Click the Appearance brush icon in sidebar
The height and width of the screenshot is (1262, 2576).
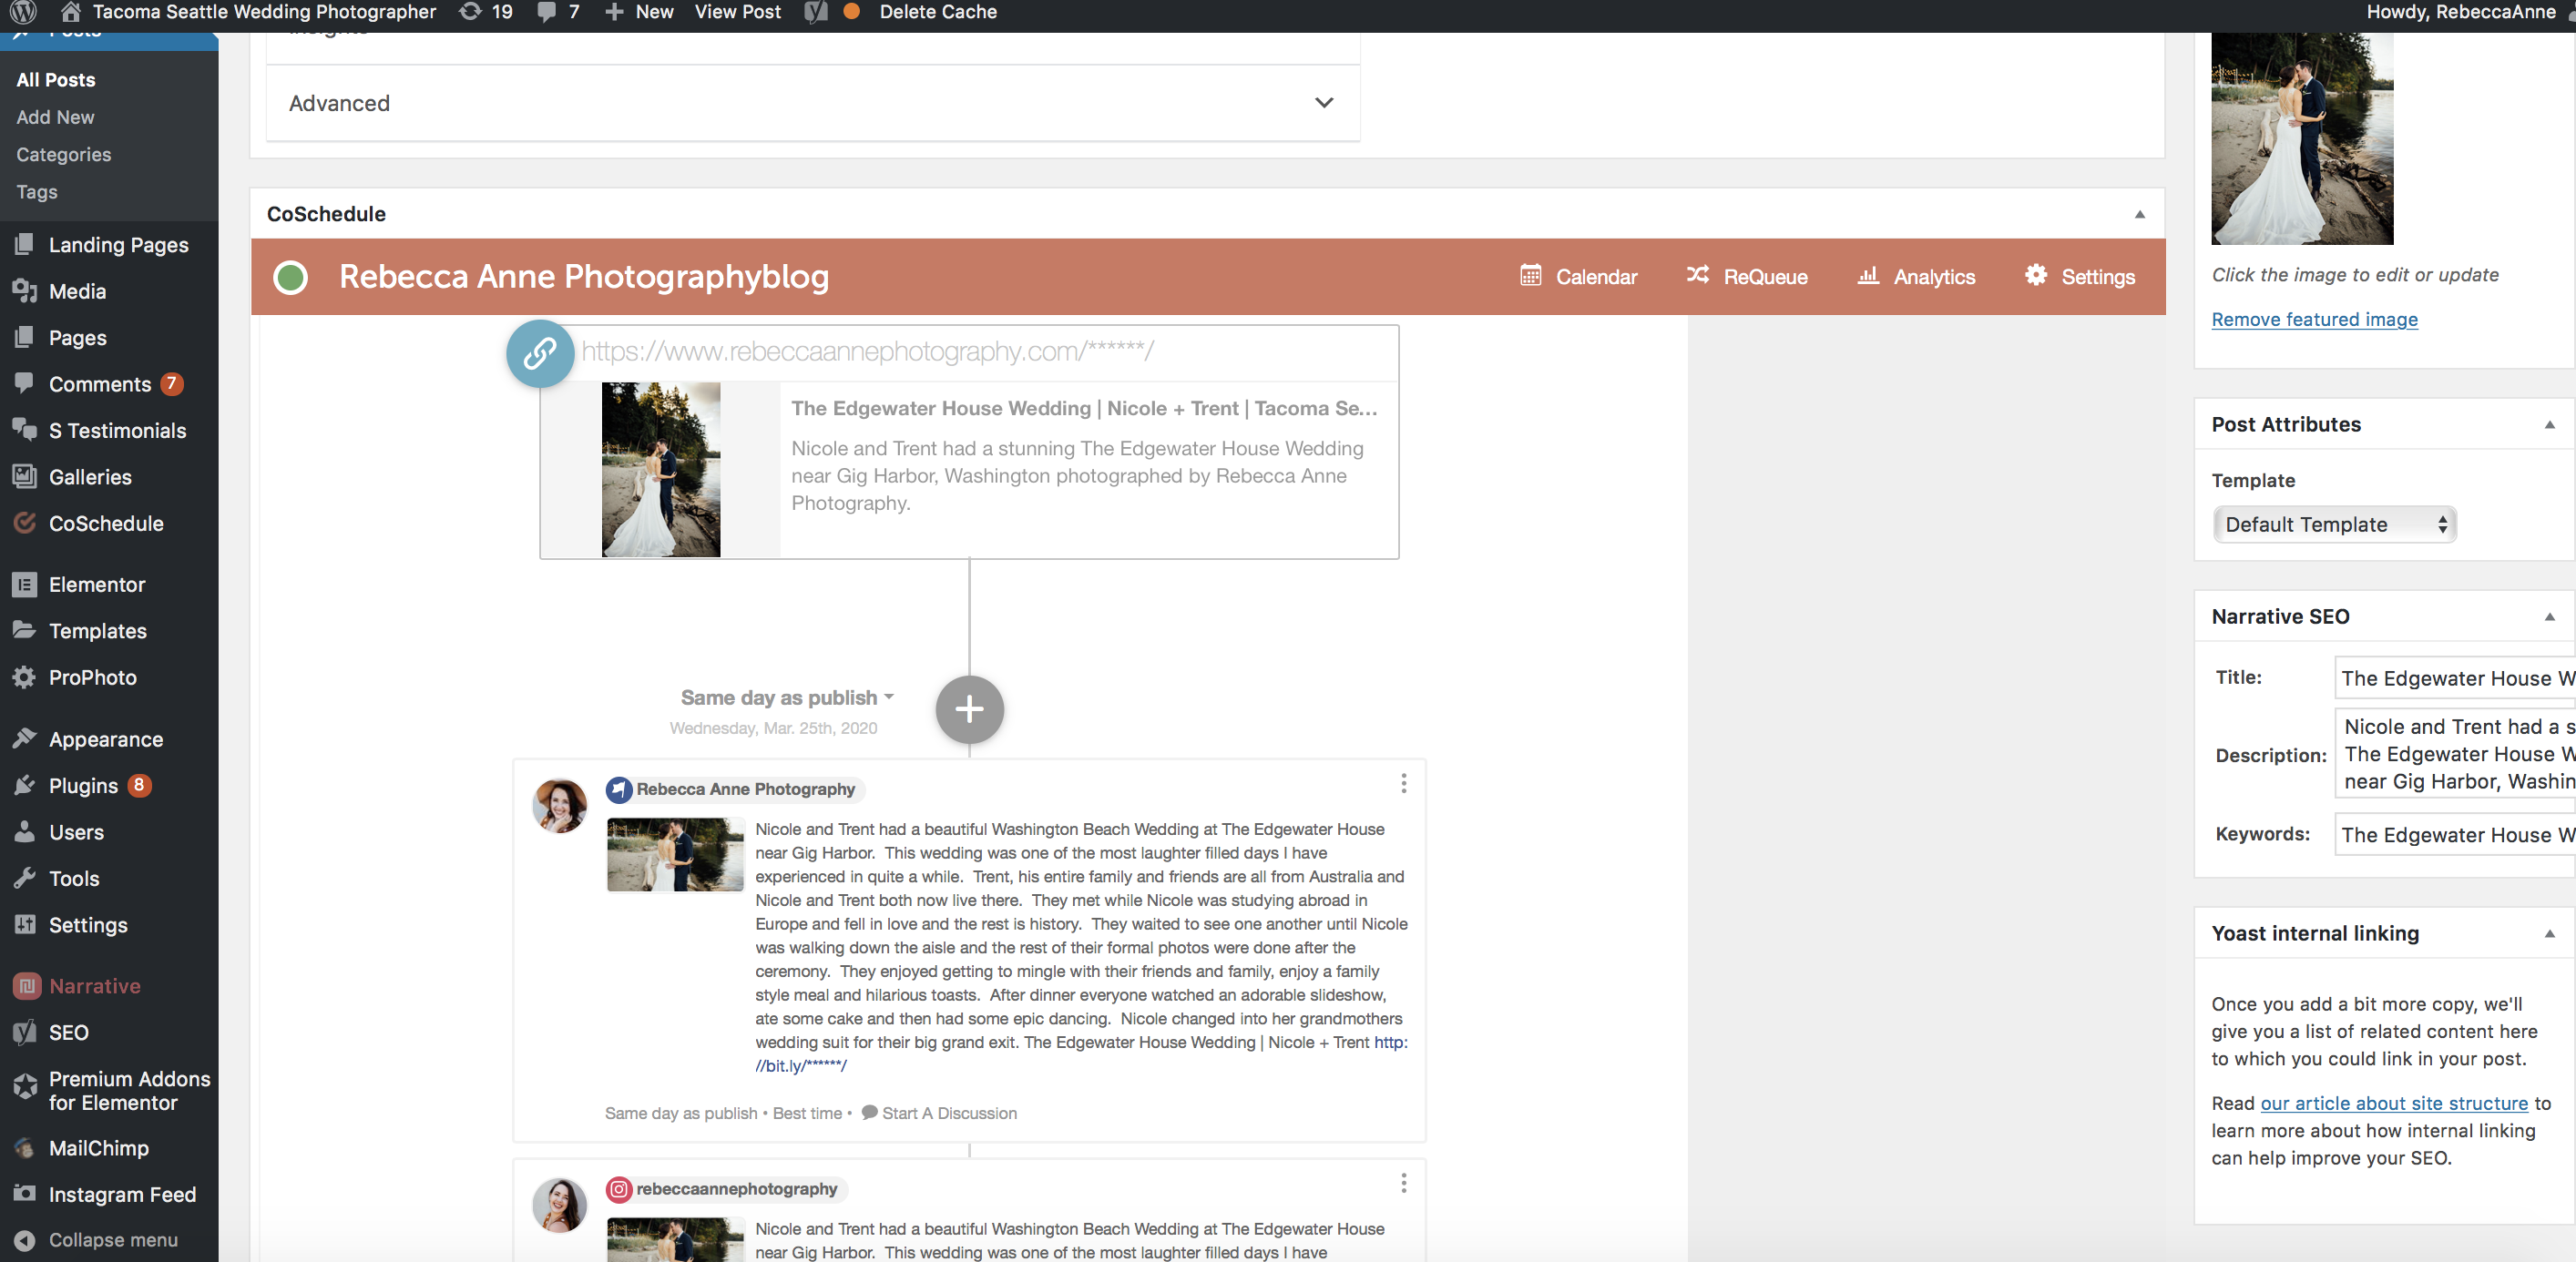point(24,739)
